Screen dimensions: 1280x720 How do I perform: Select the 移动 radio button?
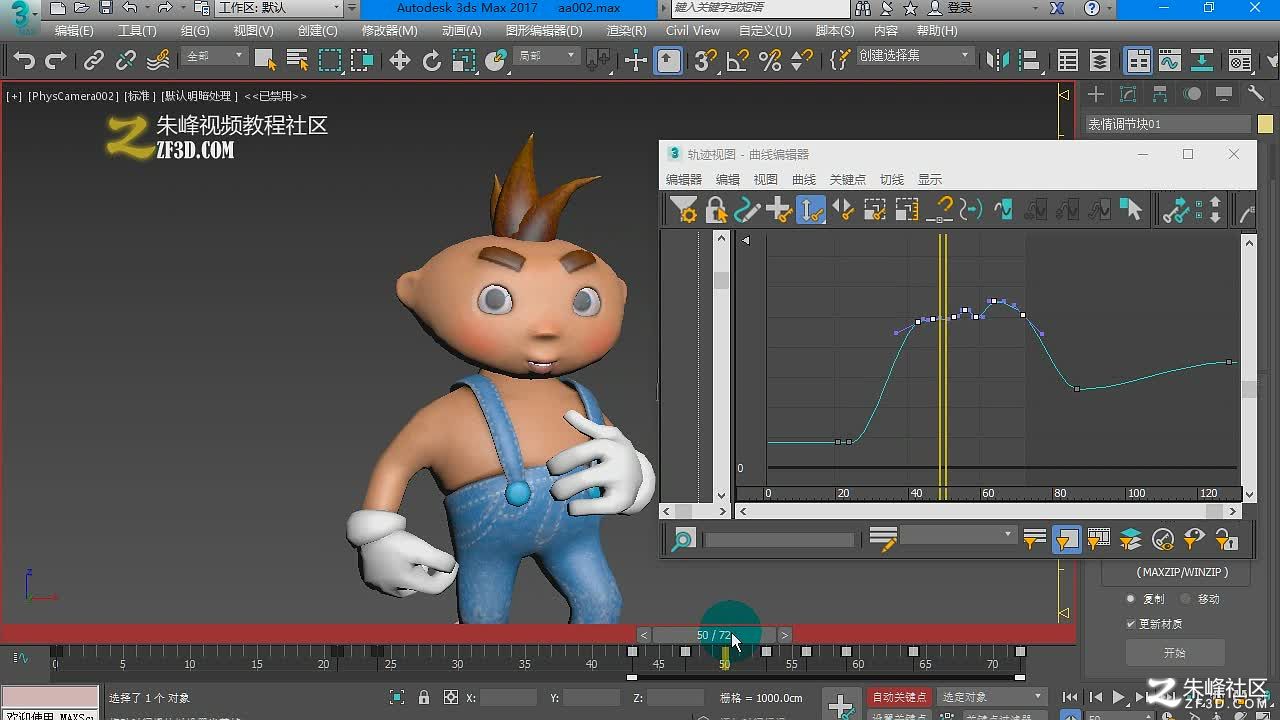tap(1186, 599)
